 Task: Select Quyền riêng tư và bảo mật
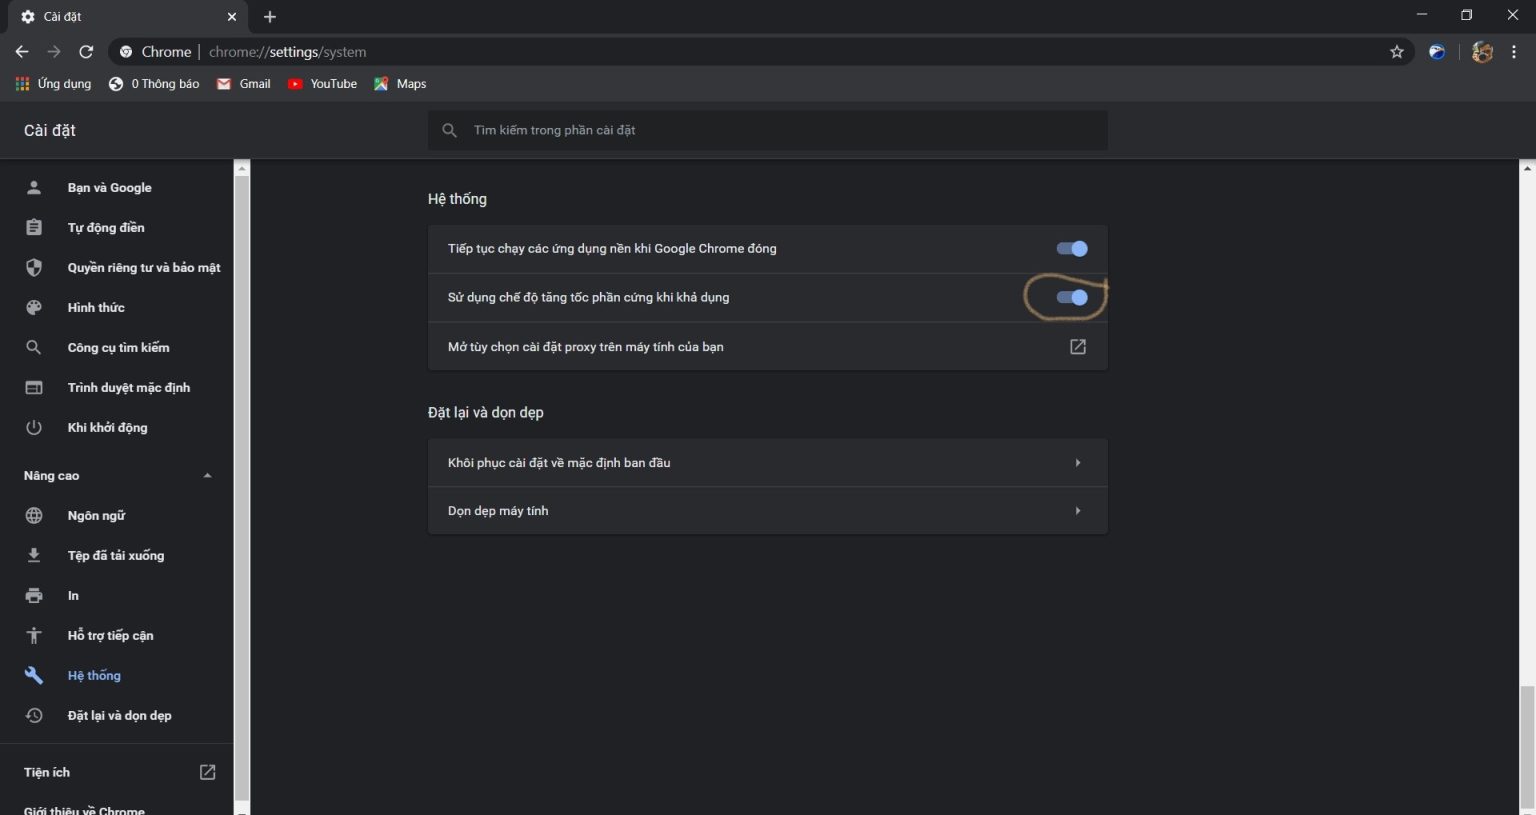point(143,268)
